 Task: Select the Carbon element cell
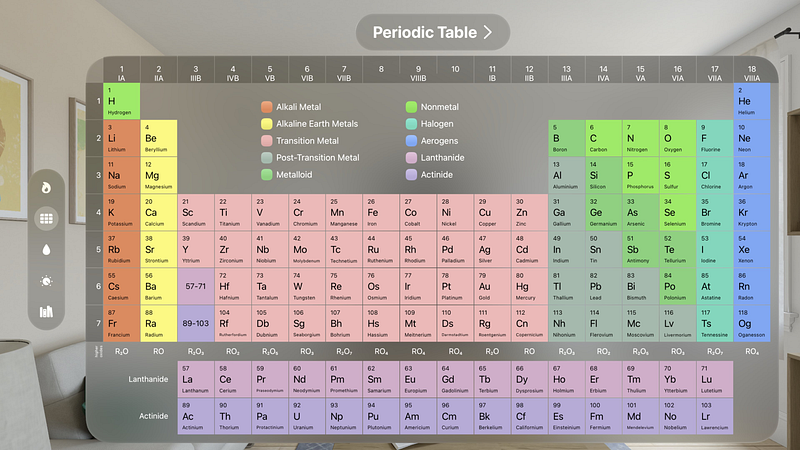tap(604, 138)
